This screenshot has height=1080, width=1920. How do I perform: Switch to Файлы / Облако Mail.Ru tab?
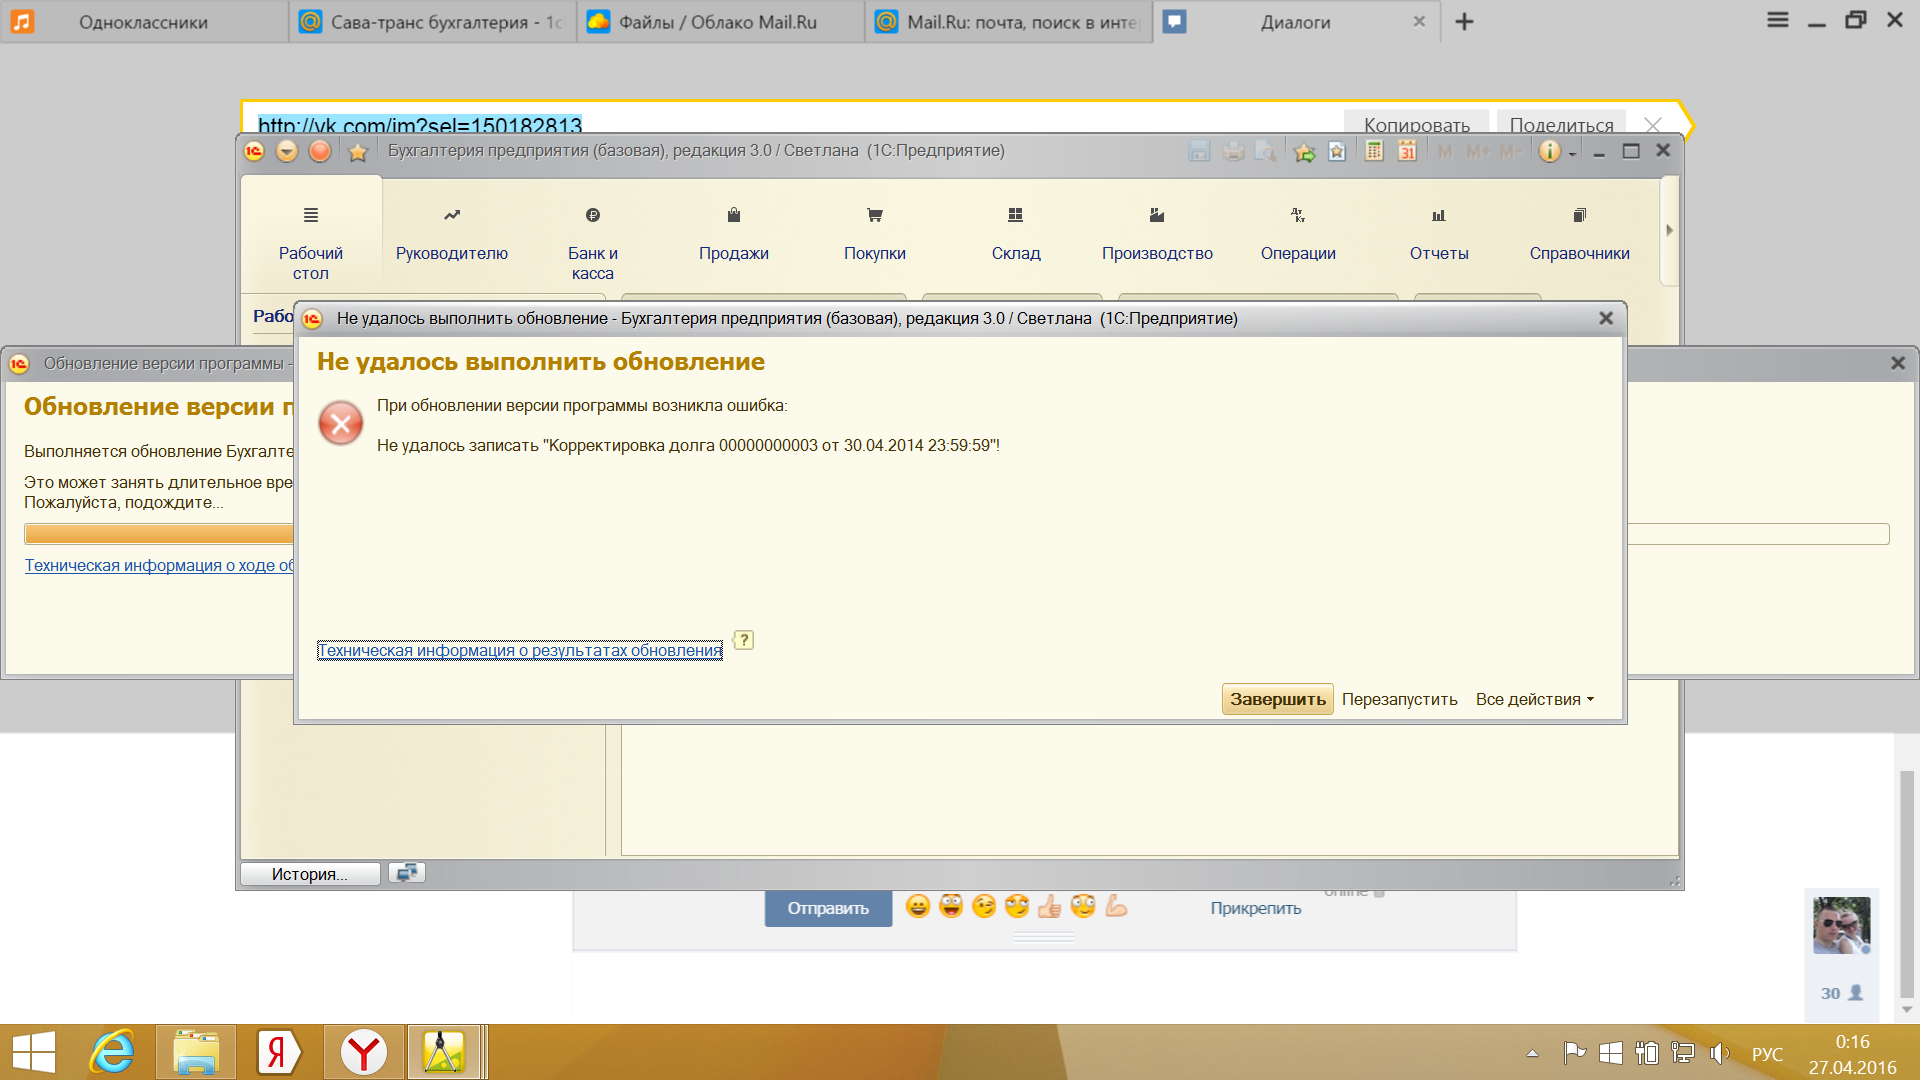(716, 22)
